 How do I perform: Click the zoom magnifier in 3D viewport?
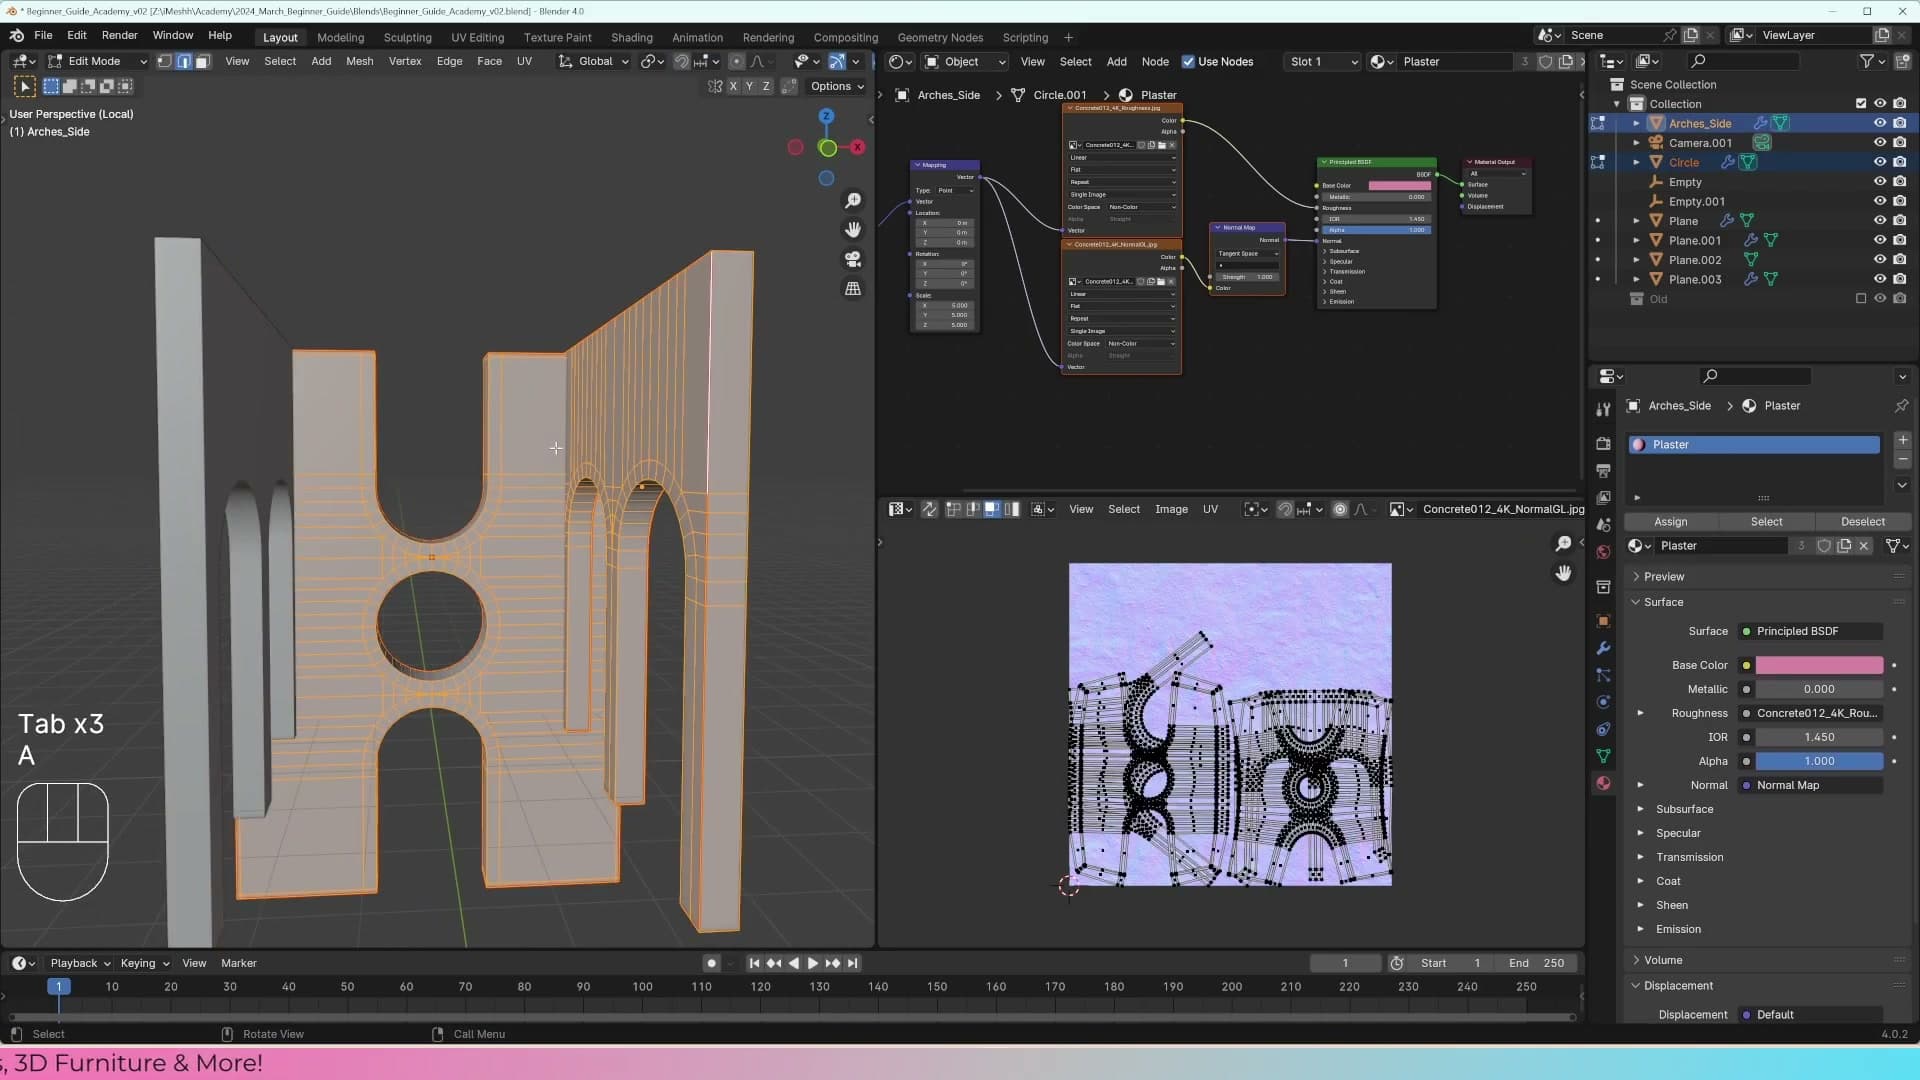(x=853, y=201)
